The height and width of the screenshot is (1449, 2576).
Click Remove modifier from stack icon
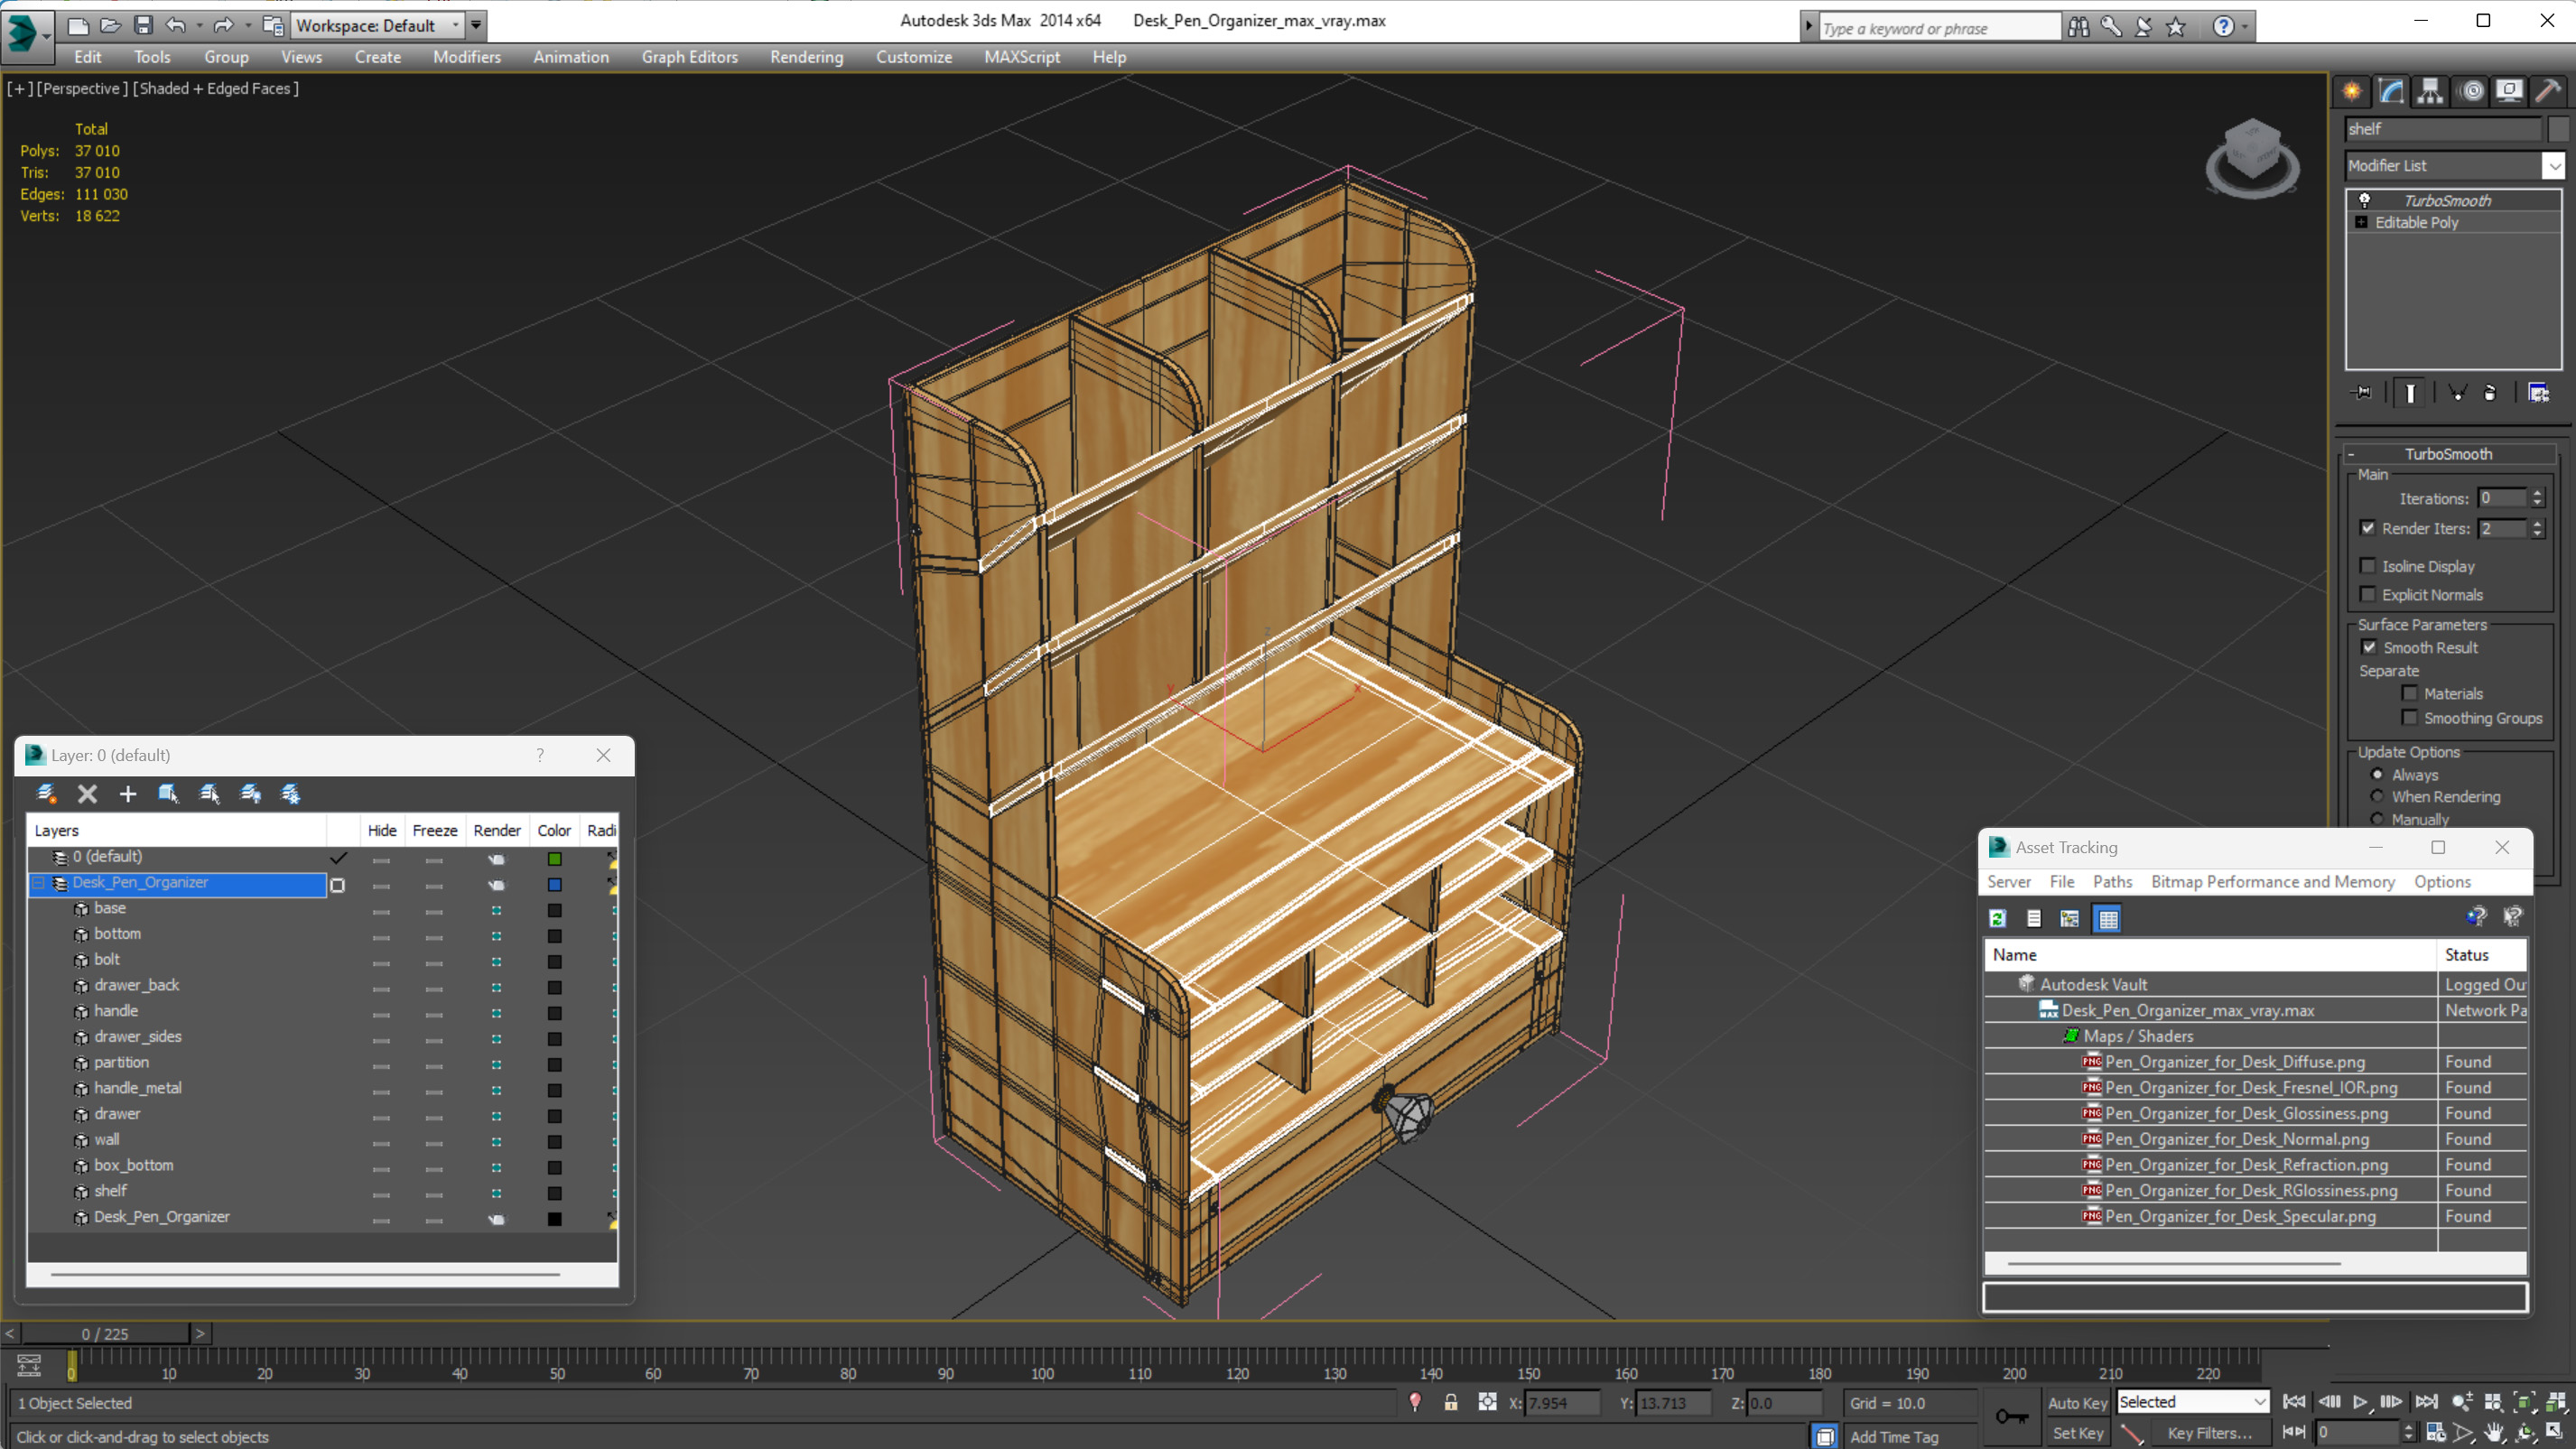pos(2490,393)
